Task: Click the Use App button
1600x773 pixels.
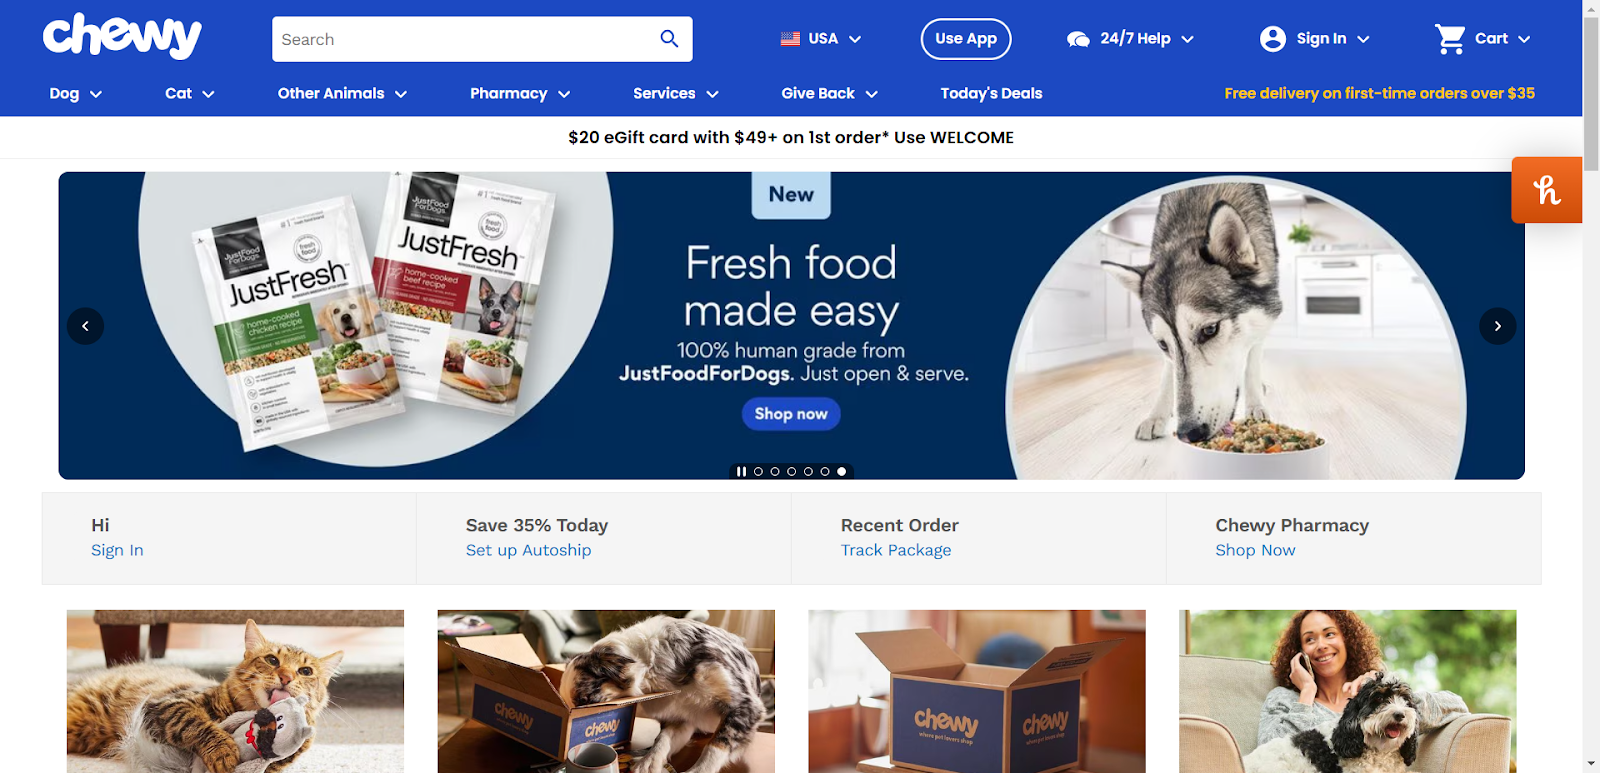Action: pyautogui.click(x=966, y=39)
